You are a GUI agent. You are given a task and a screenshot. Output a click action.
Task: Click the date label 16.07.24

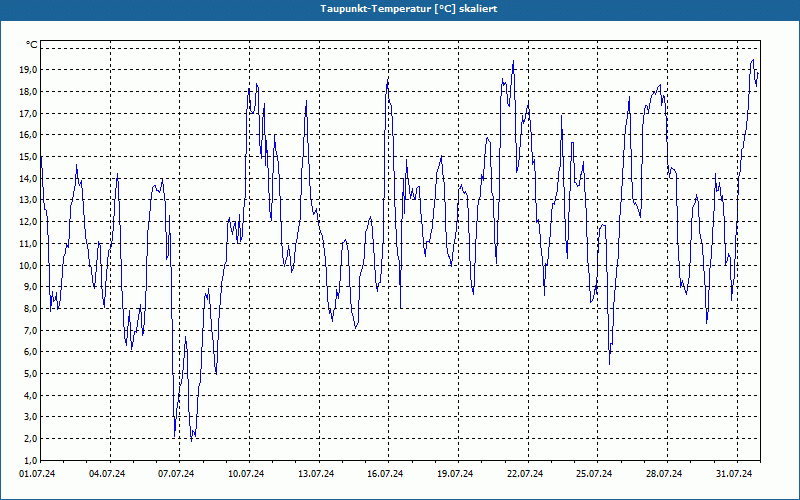coord(385,474)
